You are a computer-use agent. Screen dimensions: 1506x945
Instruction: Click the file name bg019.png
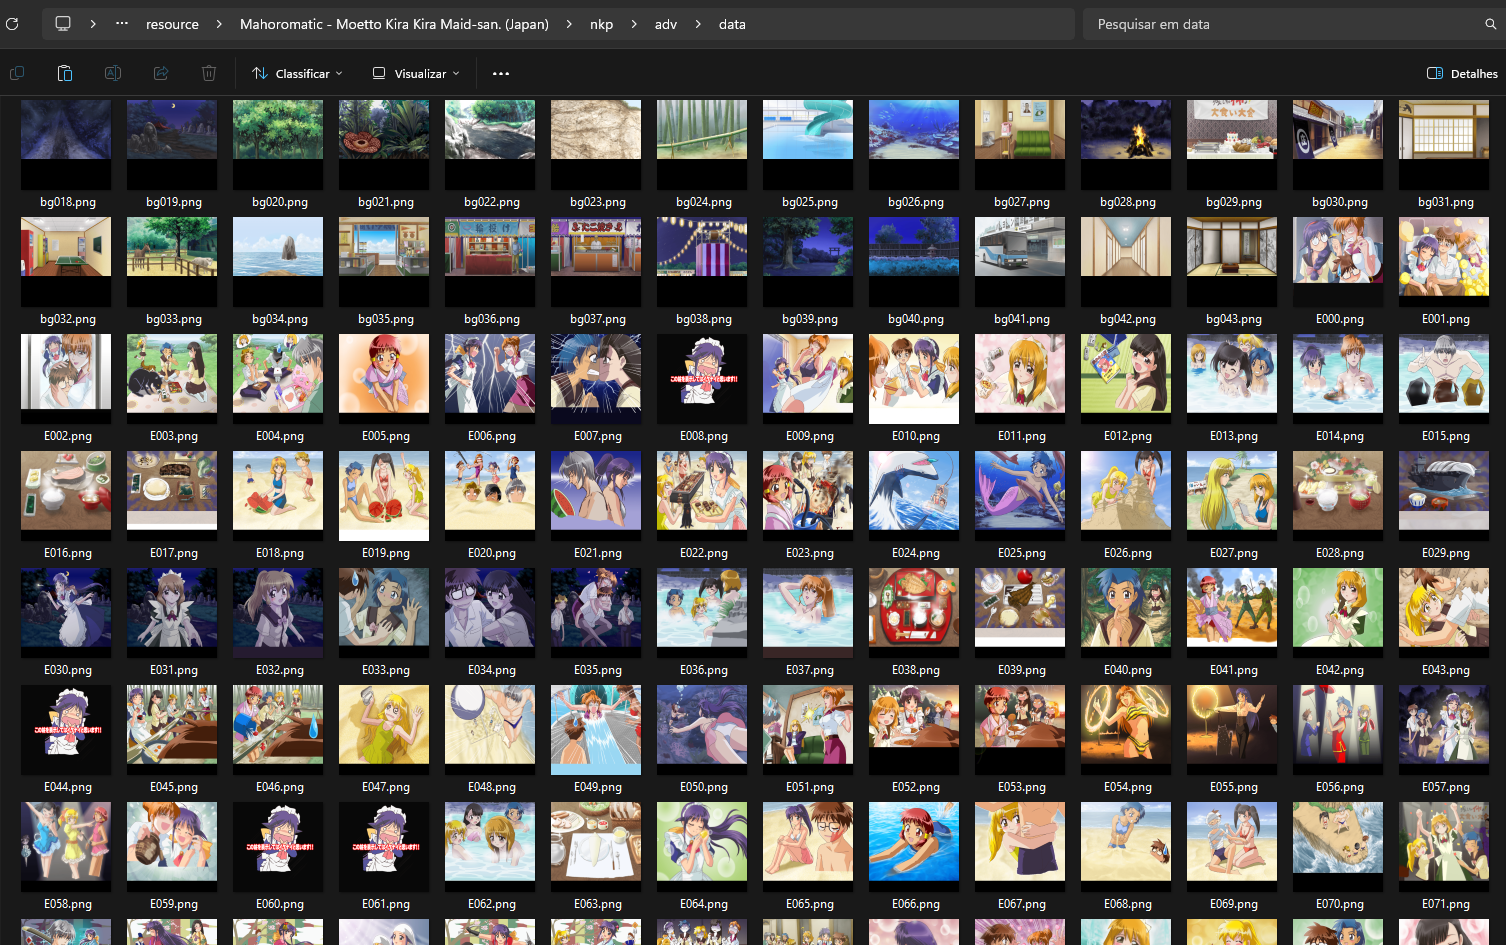tap(174, 202)
